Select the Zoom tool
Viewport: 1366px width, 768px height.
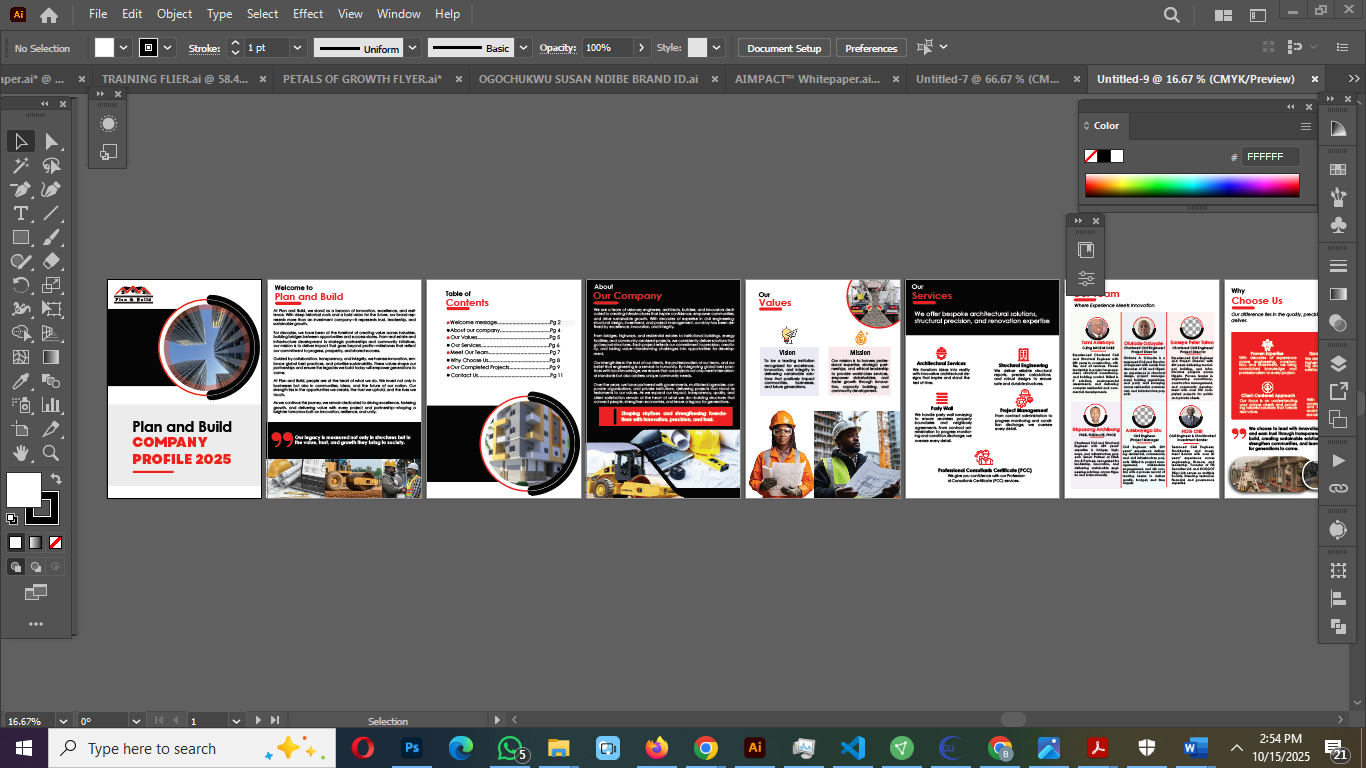[x=52, y=453]
